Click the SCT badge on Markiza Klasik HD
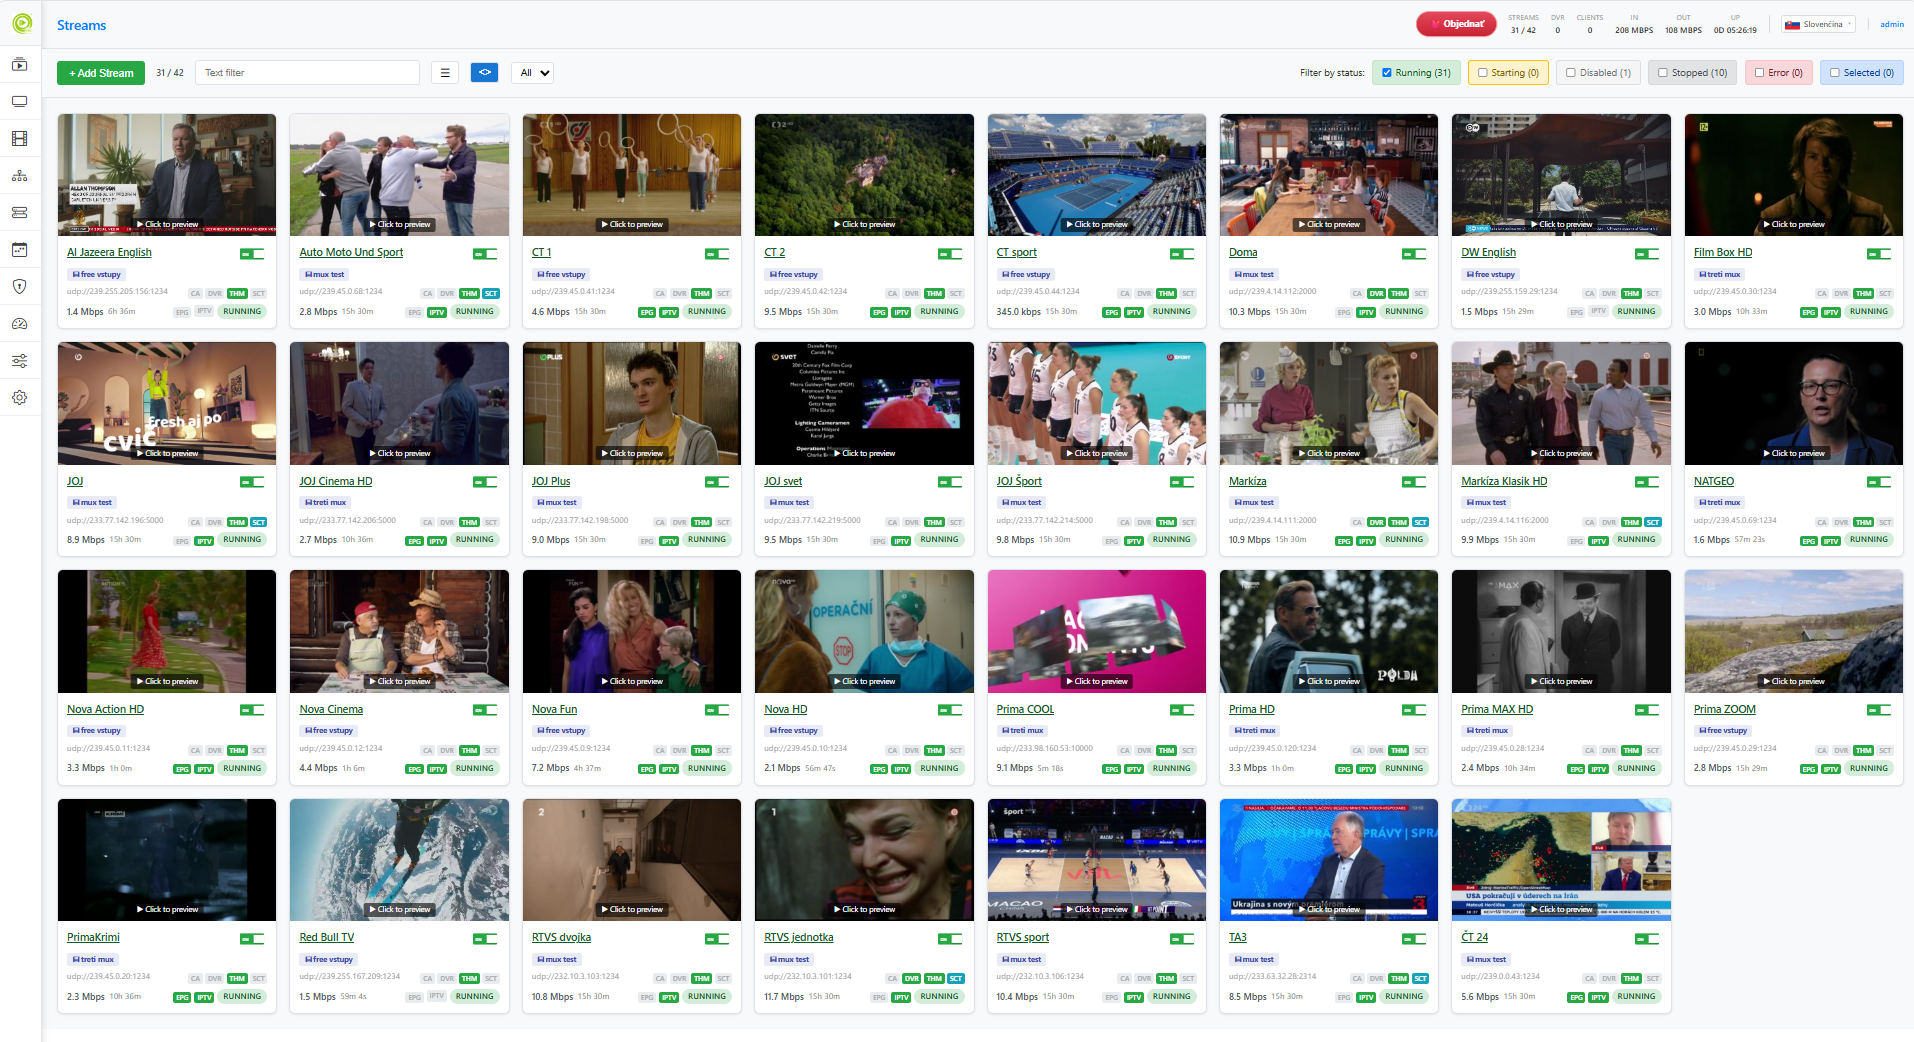1914x1042 pixels. coord(1653,523)
